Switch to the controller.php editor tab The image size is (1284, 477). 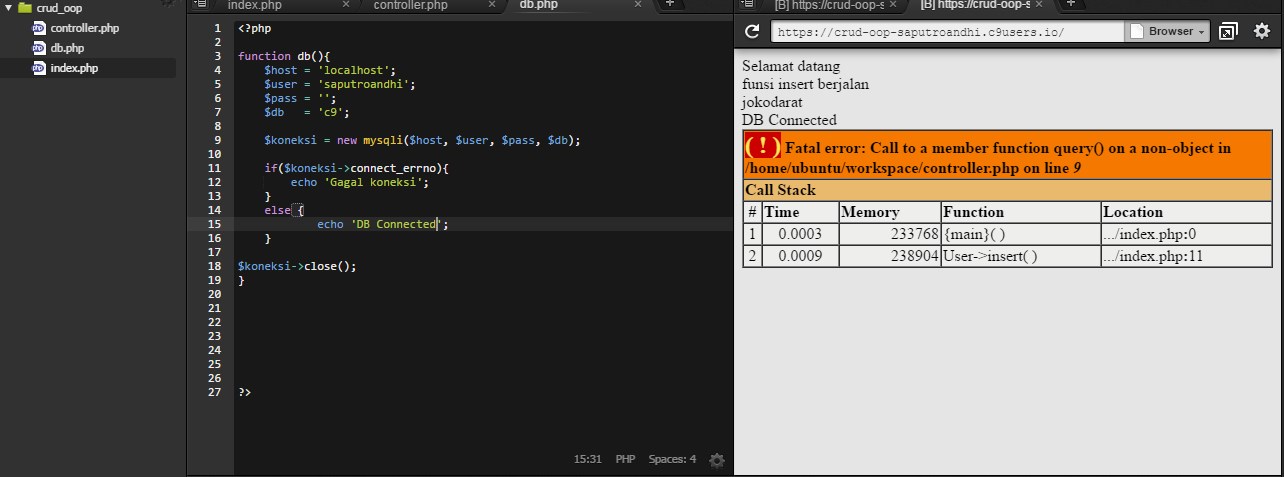pos(411,5)
